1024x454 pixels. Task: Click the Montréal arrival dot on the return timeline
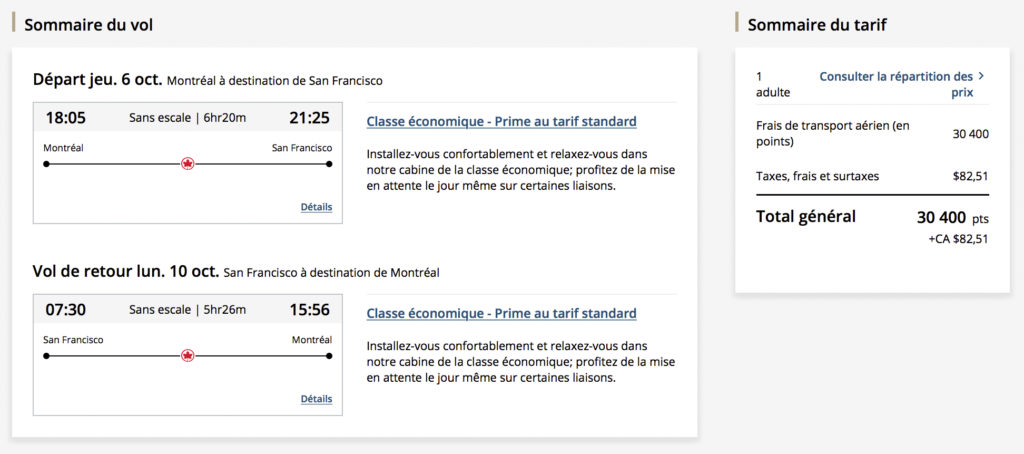[x=329, y=356]
